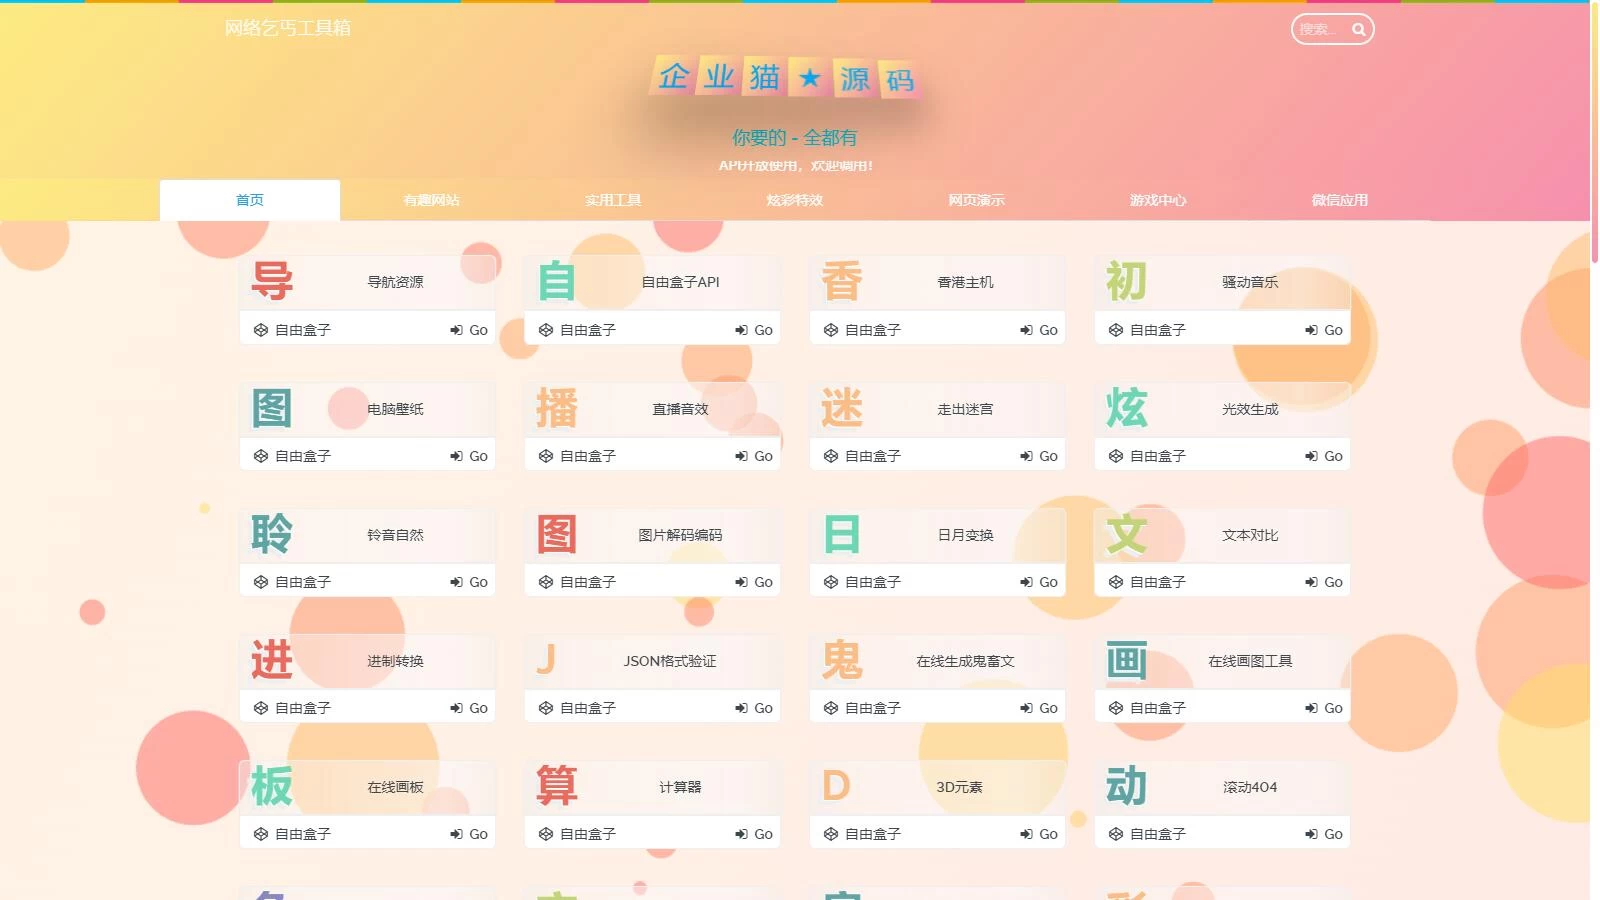This screenshot has width=1600, height=900.
Task: Select the calculator "算" icon
Action: coord(557,786)
